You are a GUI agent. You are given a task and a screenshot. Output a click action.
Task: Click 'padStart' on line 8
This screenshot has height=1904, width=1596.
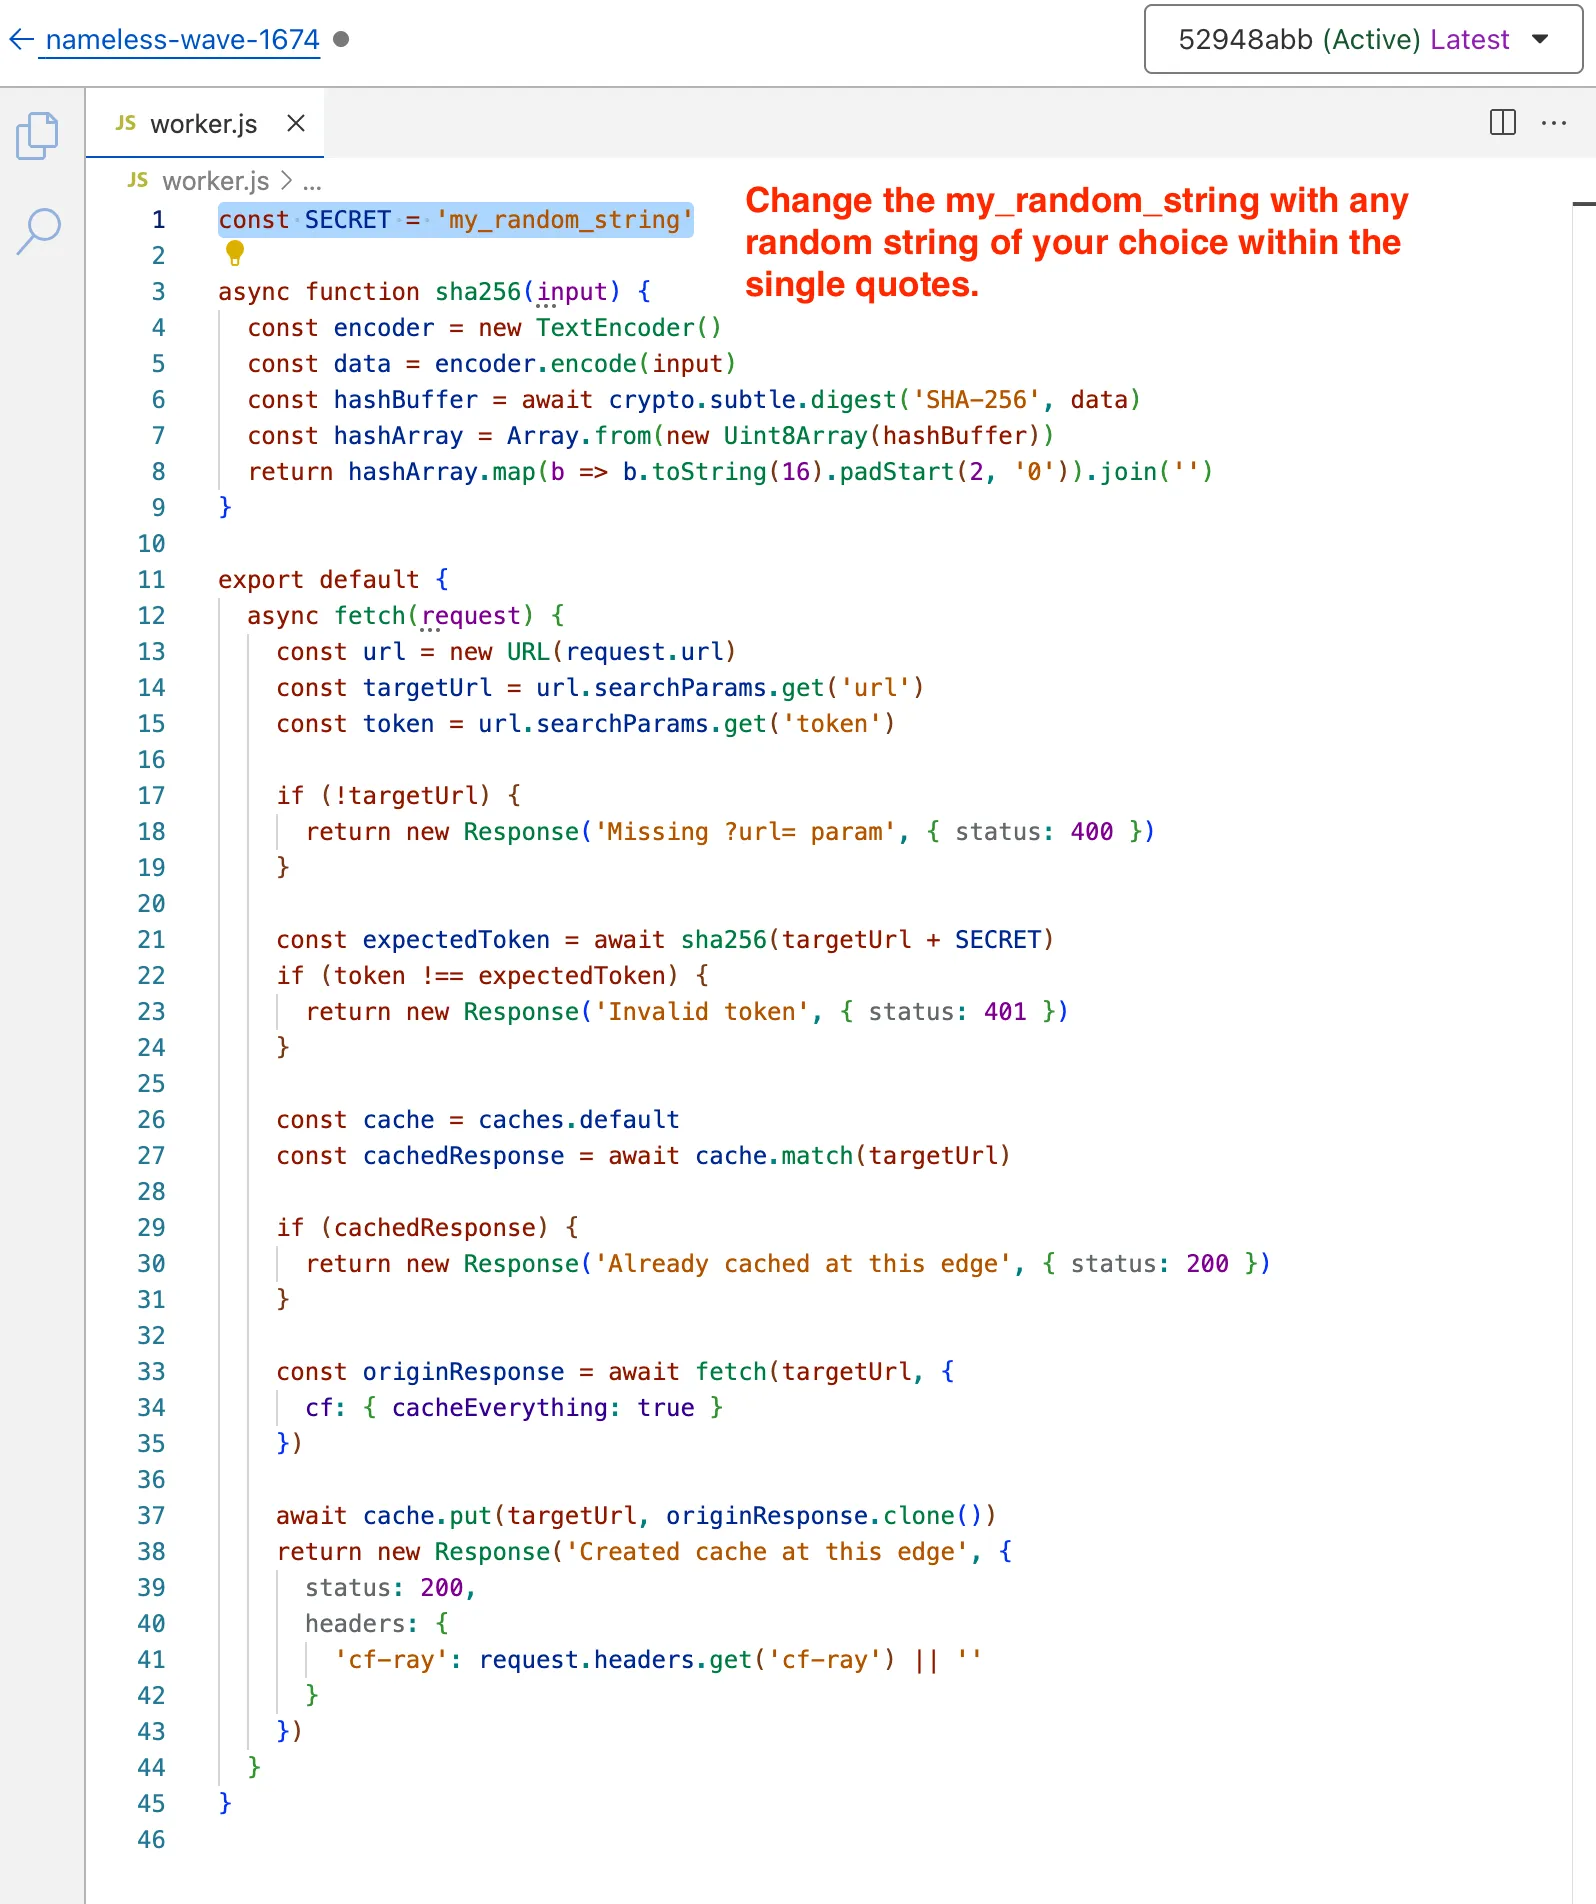tap(897, 471)
